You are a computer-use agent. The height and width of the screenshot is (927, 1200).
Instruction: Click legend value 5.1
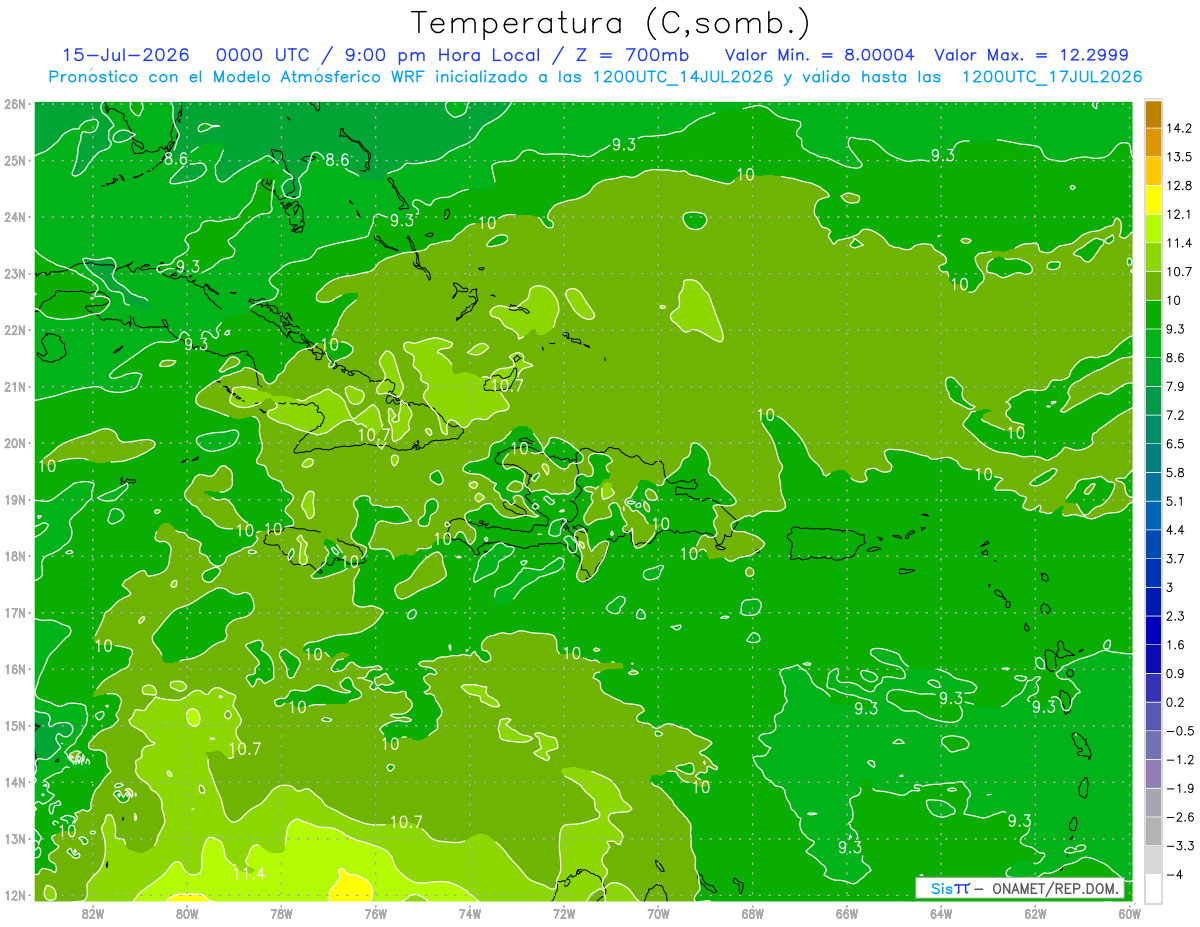[1176, 501]
